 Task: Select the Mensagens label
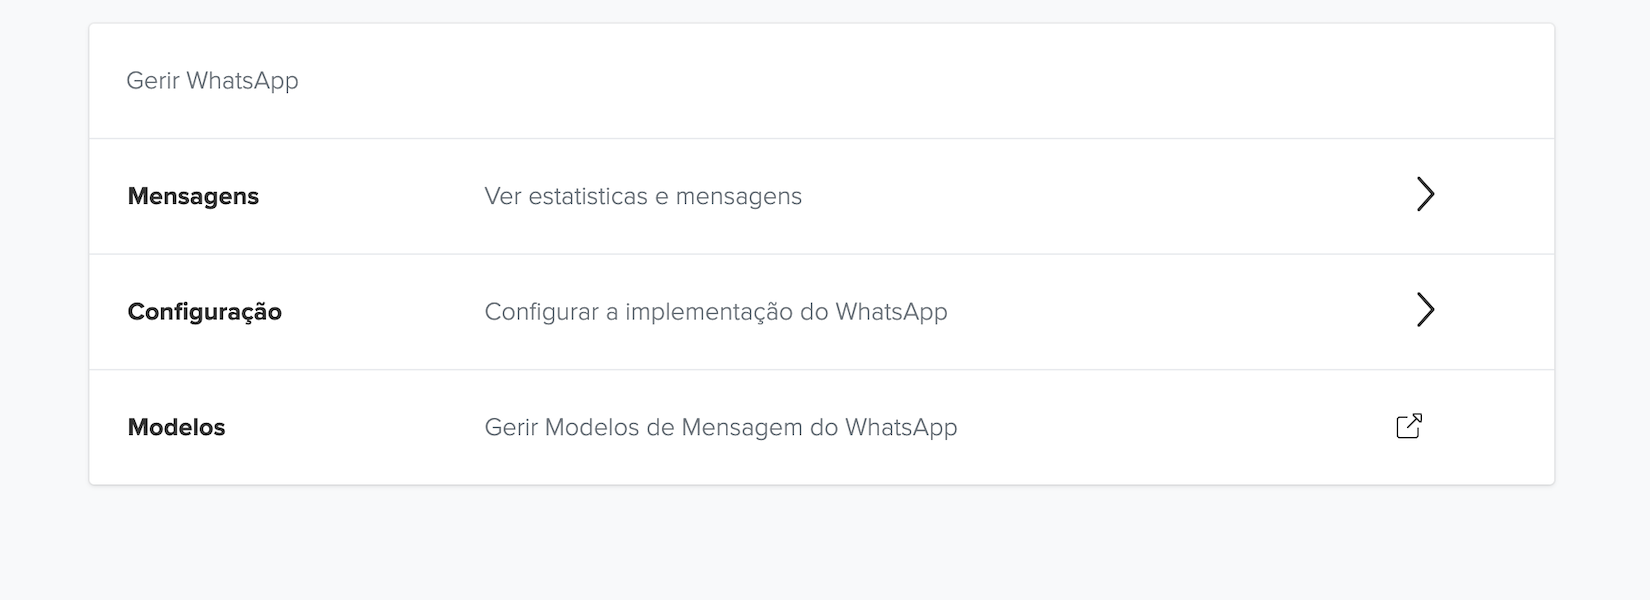pyautogui.click(x=193, y=196)
